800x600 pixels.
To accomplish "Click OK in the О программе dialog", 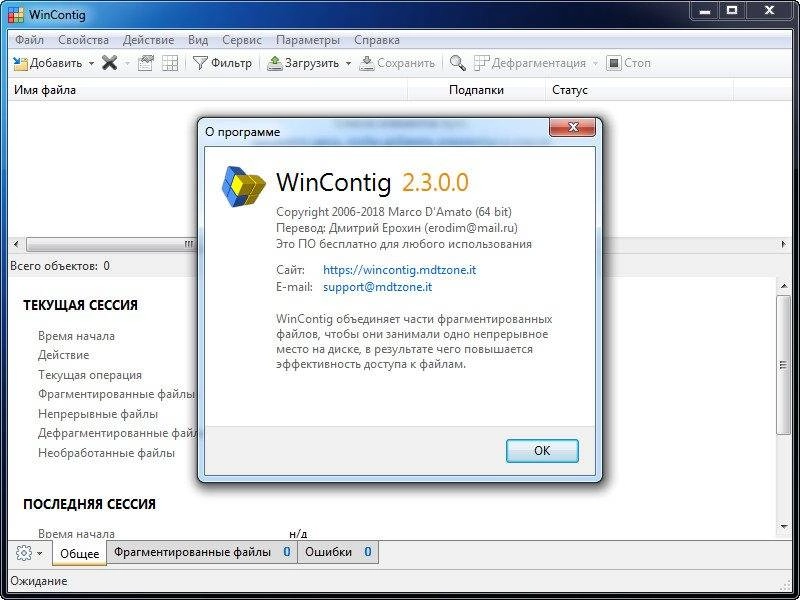I will tap(542, 451).
